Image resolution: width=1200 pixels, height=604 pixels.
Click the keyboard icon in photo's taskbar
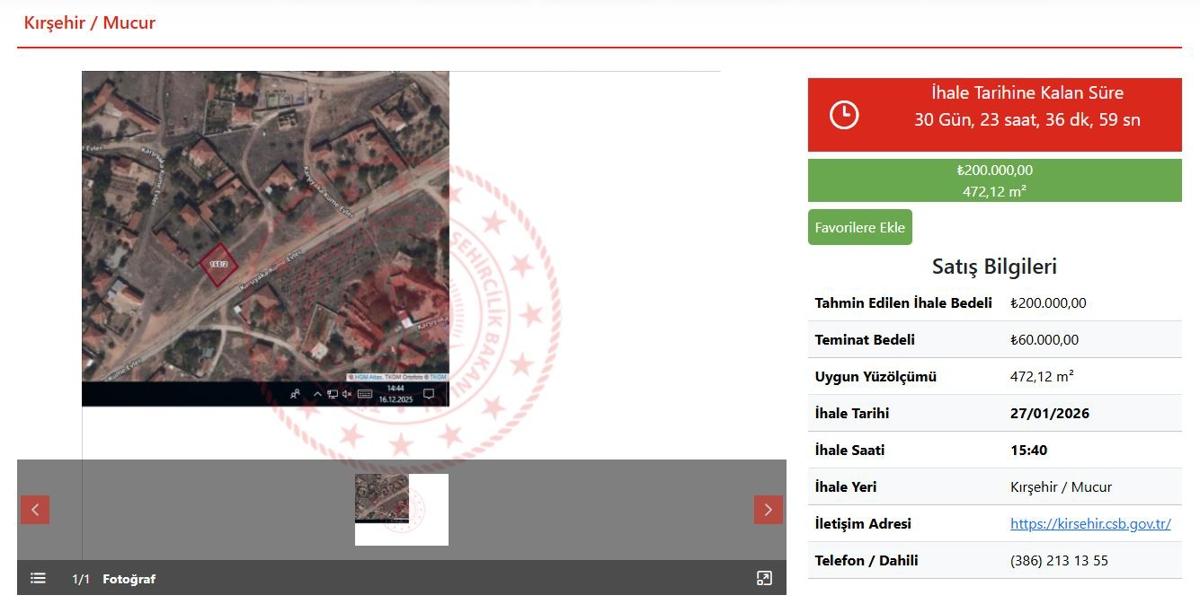click(365, 394)
